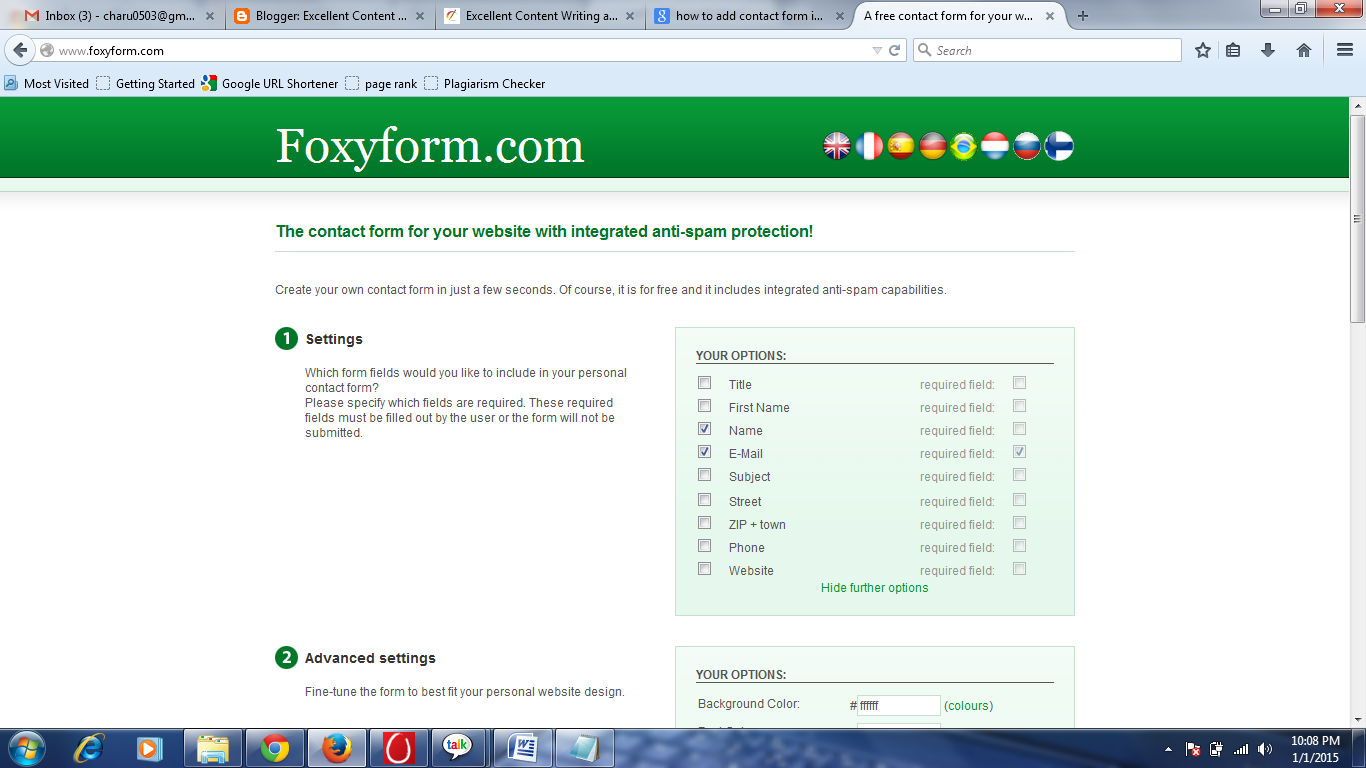Choose the Spanish flag language icon
1366x768 pixels.
tap(901, 147)
